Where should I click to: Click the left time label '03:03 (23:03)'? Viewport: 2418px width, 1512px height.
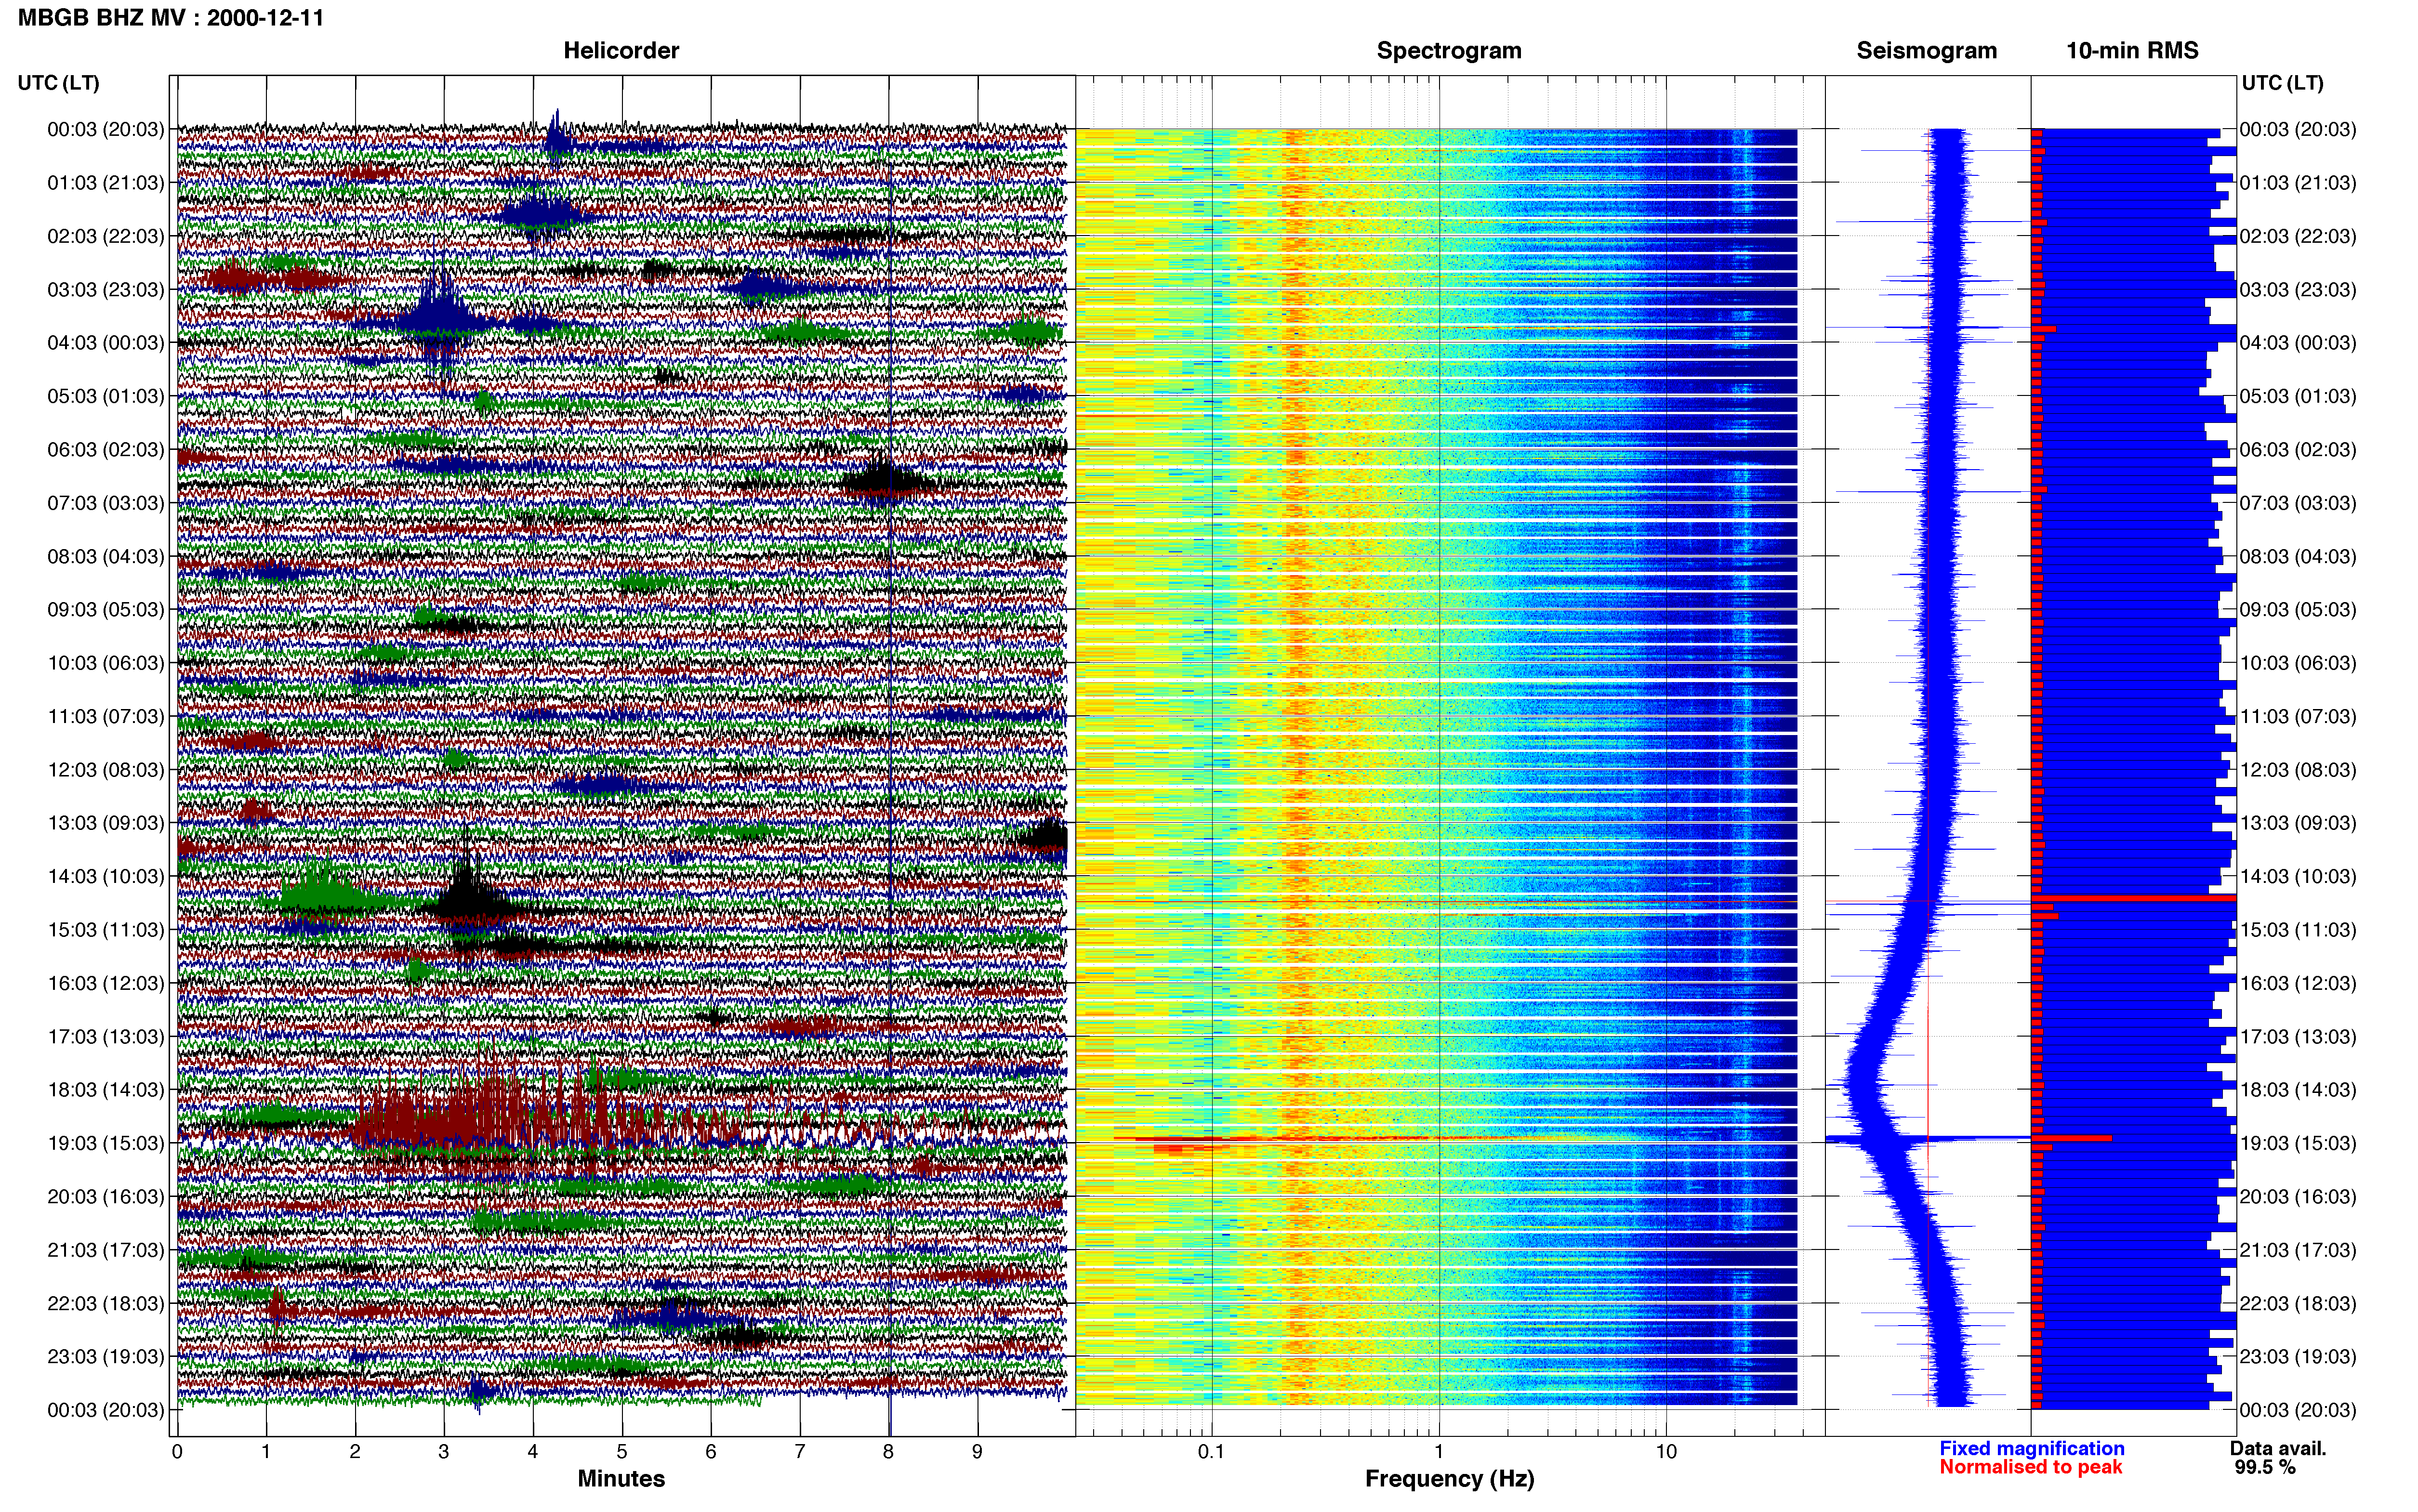pos(105,289)
